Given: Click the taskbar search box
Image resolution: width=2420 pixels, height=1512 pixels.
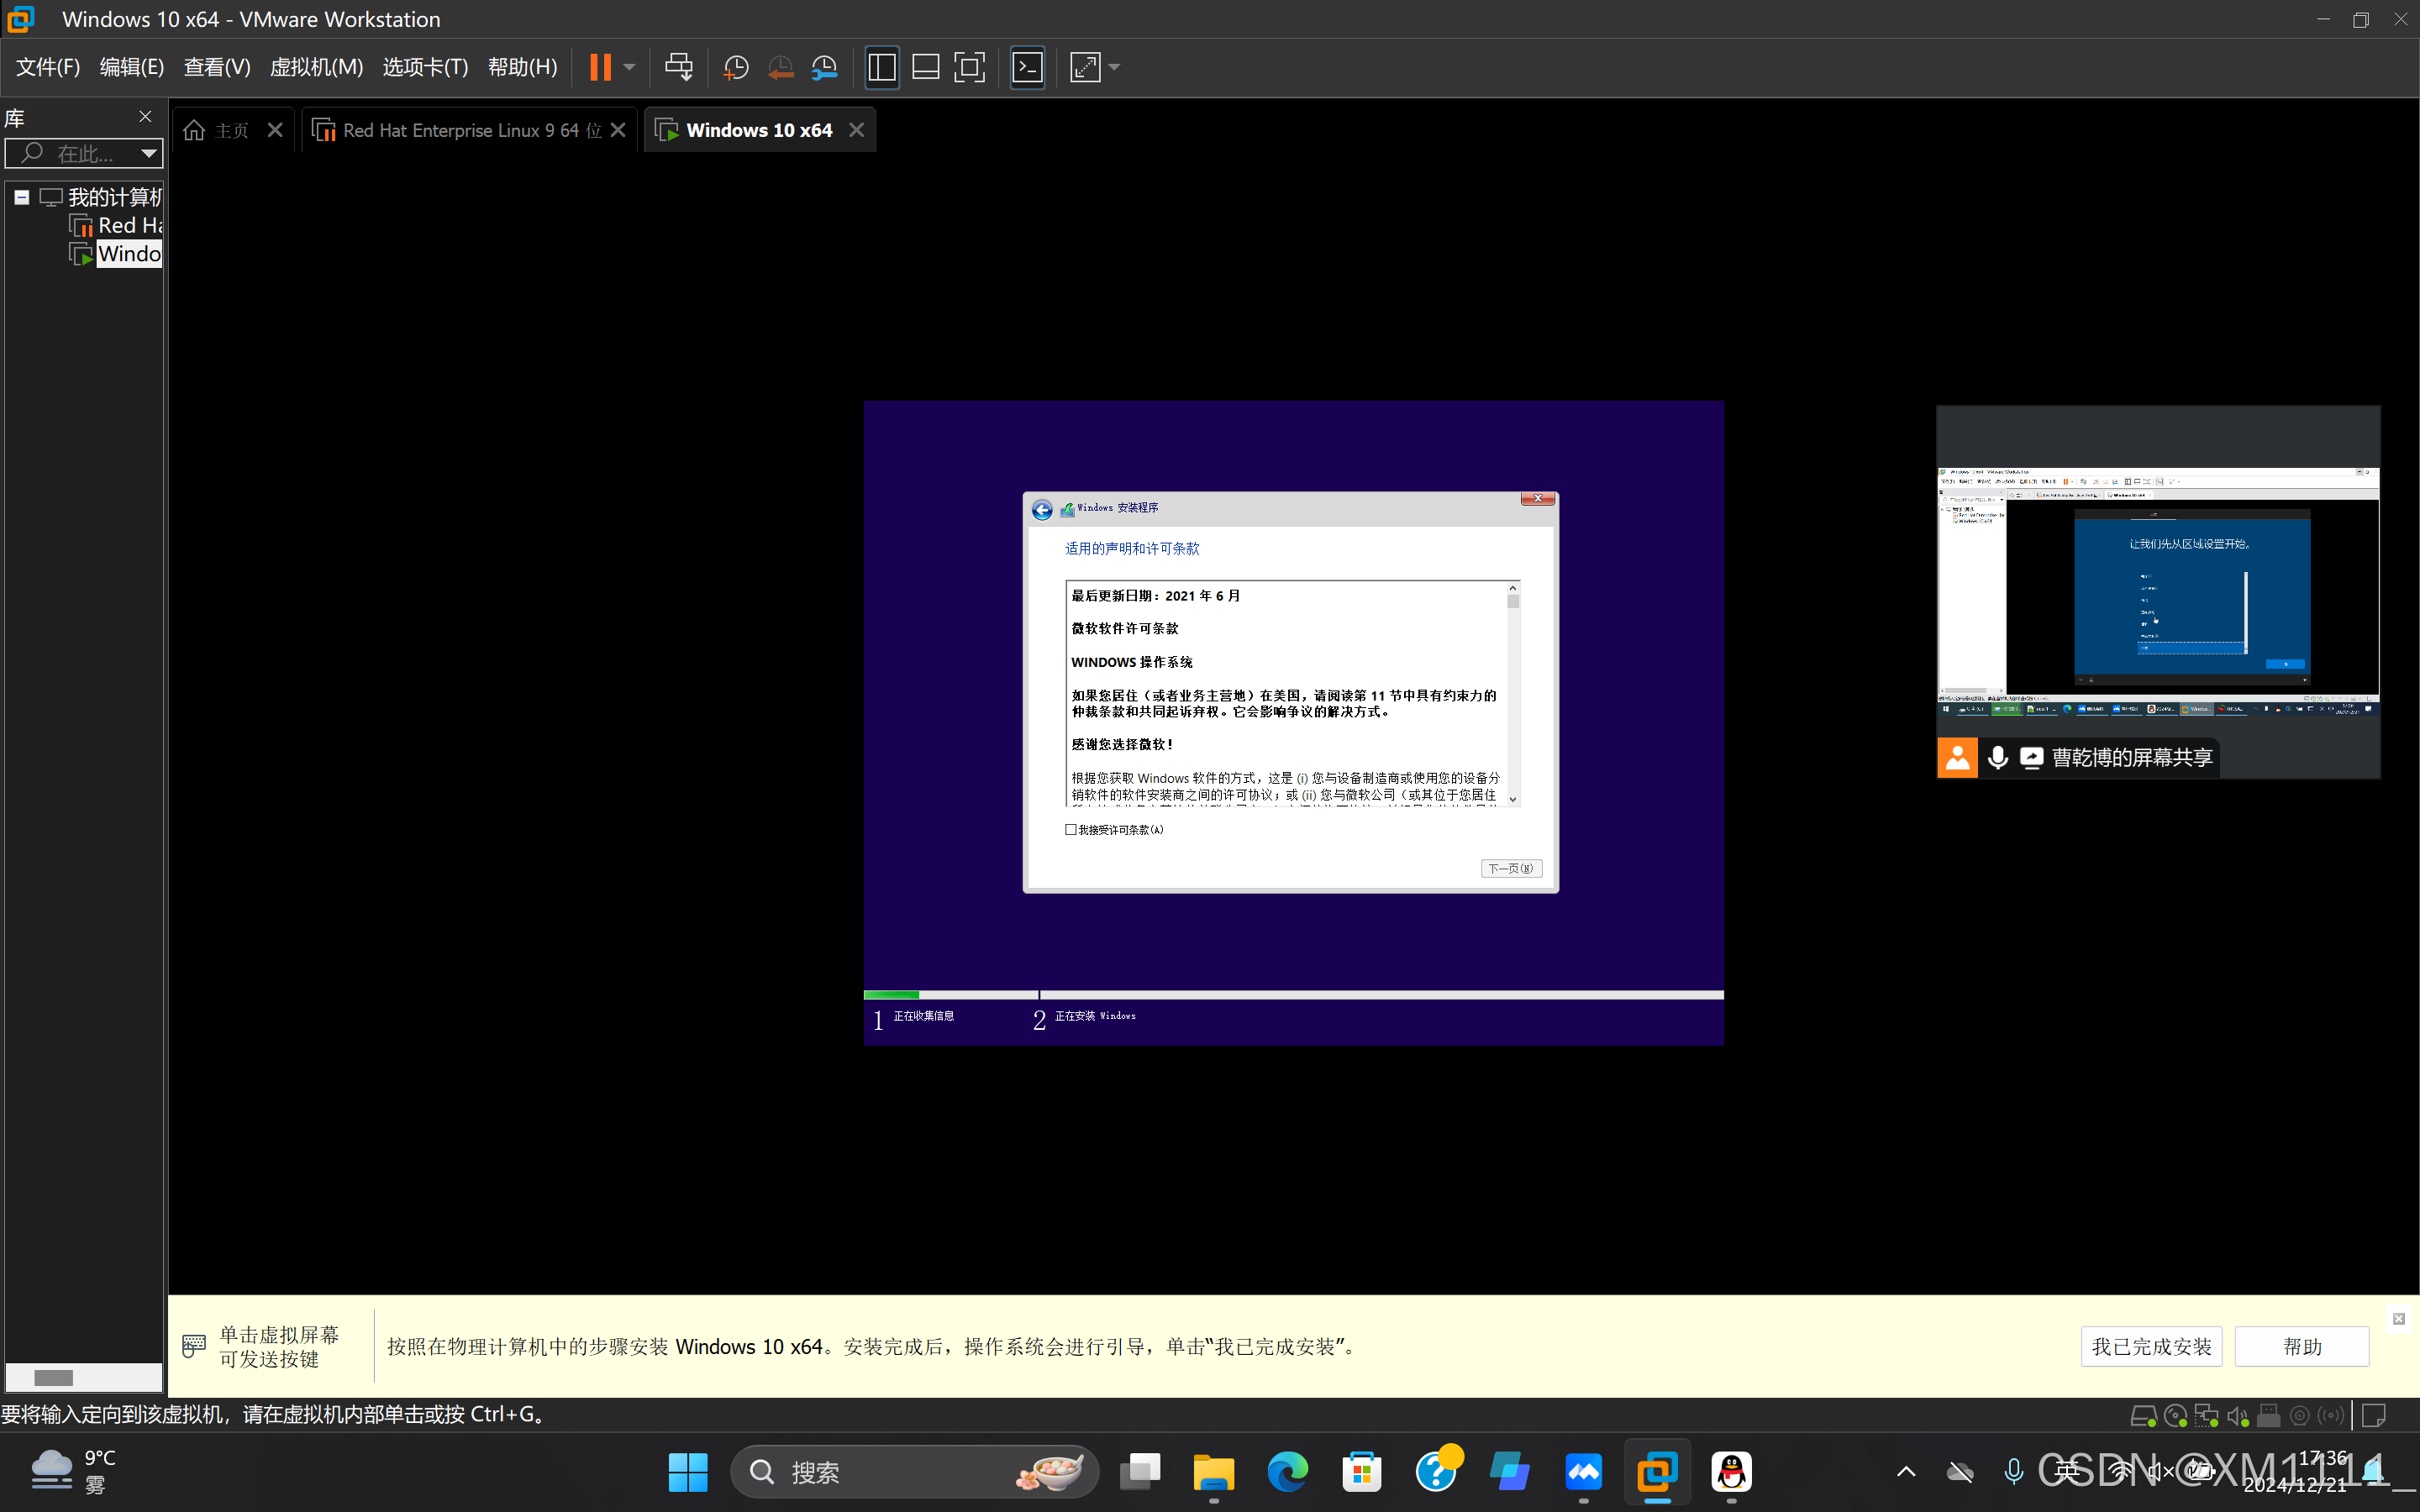Looking at the screenshot, I should click(x=914, y=1472).
